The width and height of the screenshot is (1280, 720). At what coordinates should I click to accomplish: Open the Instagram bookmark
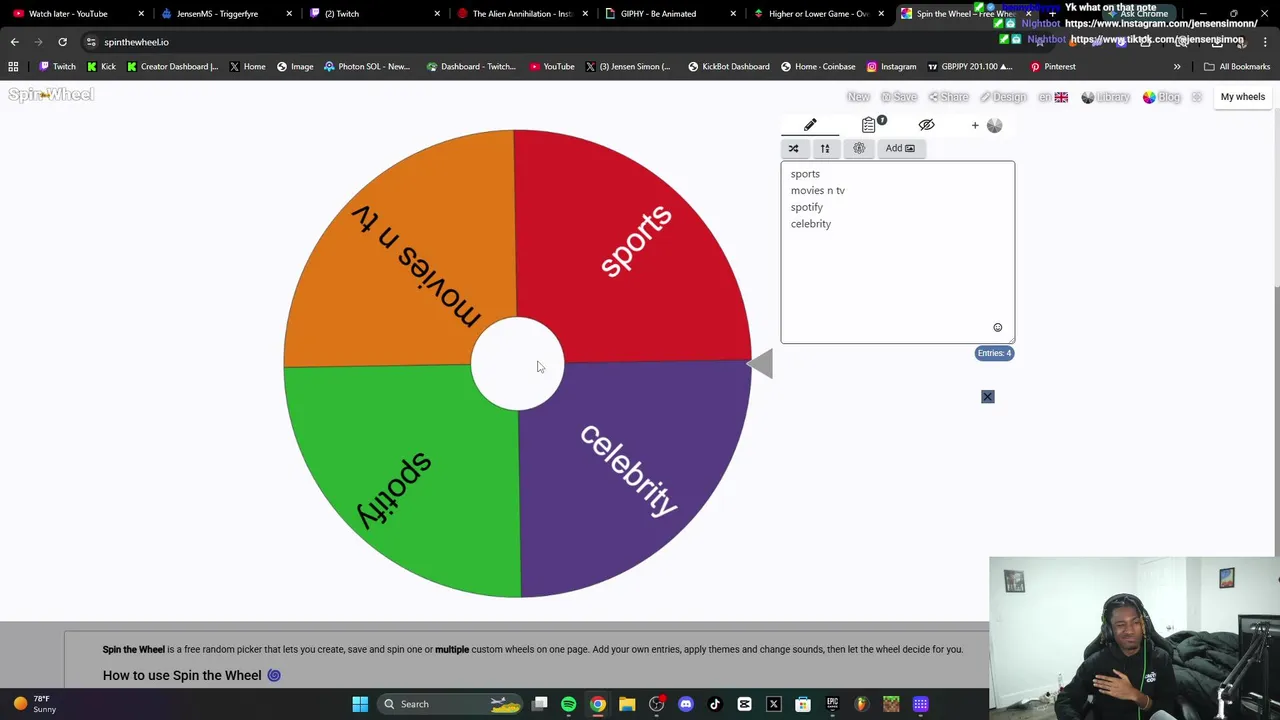pyautogui.click(x=891, y=67)
